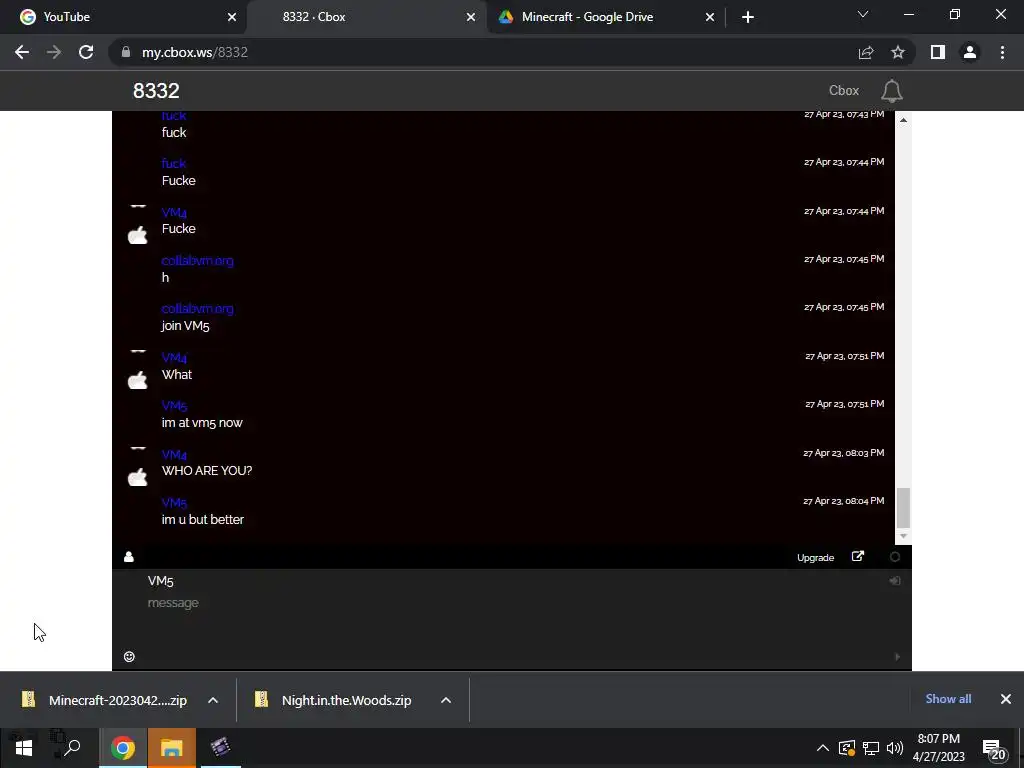Click the VM5 name above 'im u but better'
This screenshot has width=1024, height=768.
(x=174, y=503)
